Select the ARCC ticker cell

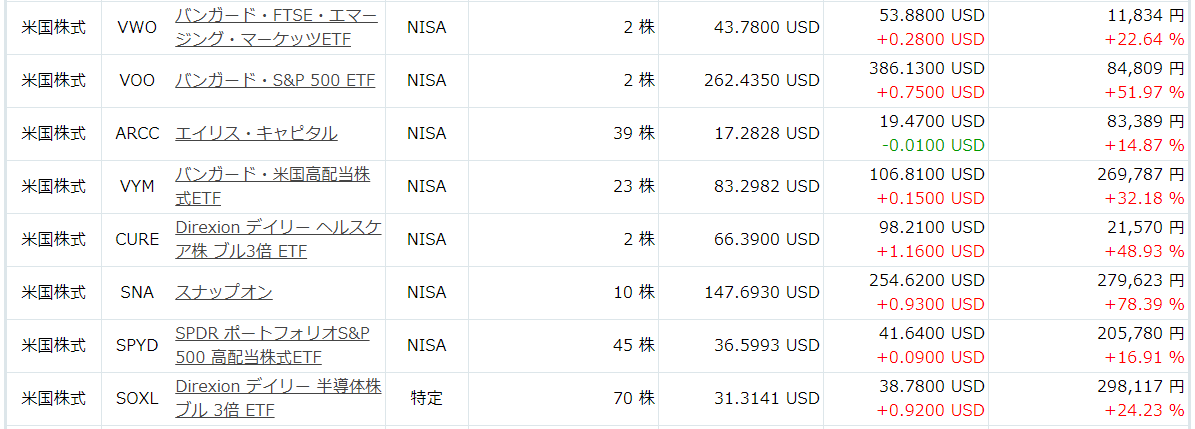pos(138,133)
